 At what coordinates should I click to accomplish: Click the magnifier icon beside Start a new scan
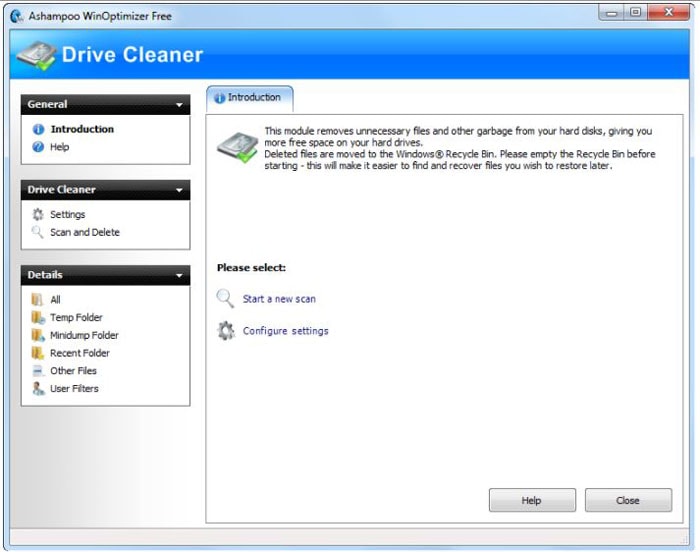click(225, 298)
